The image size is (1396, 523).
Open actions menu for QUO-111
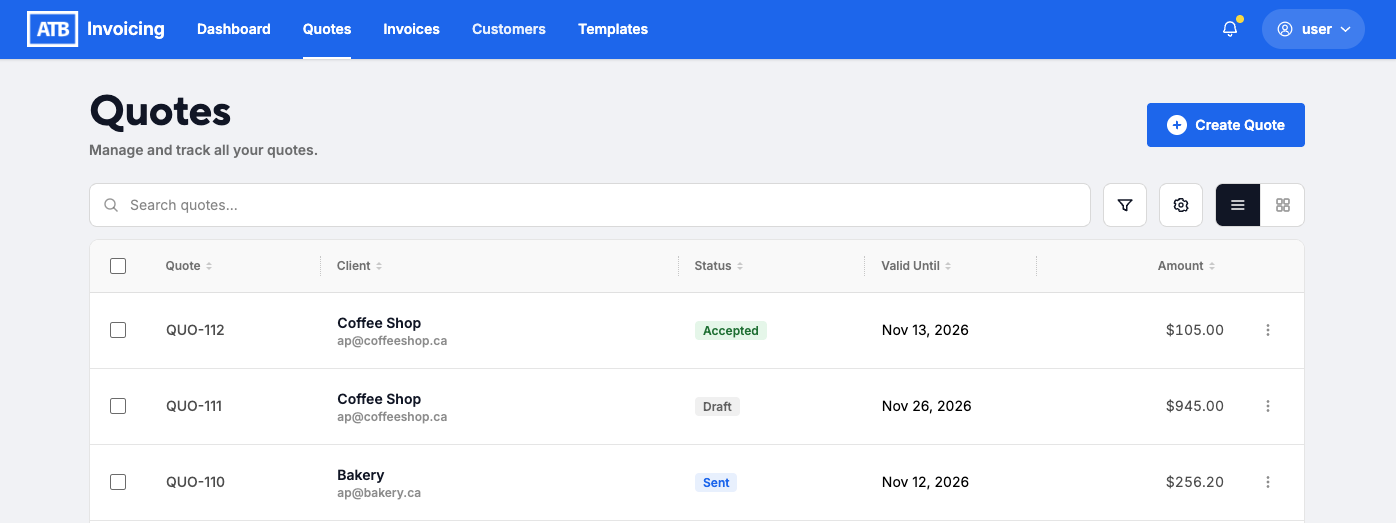click(x=1268, y=406)
